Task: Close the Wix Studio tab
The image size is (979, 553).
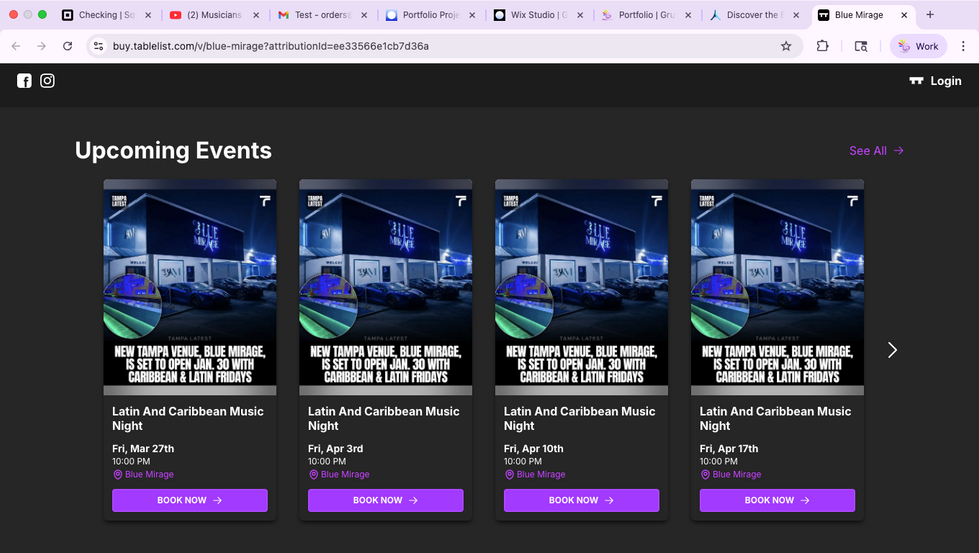Action: [580, 15]
